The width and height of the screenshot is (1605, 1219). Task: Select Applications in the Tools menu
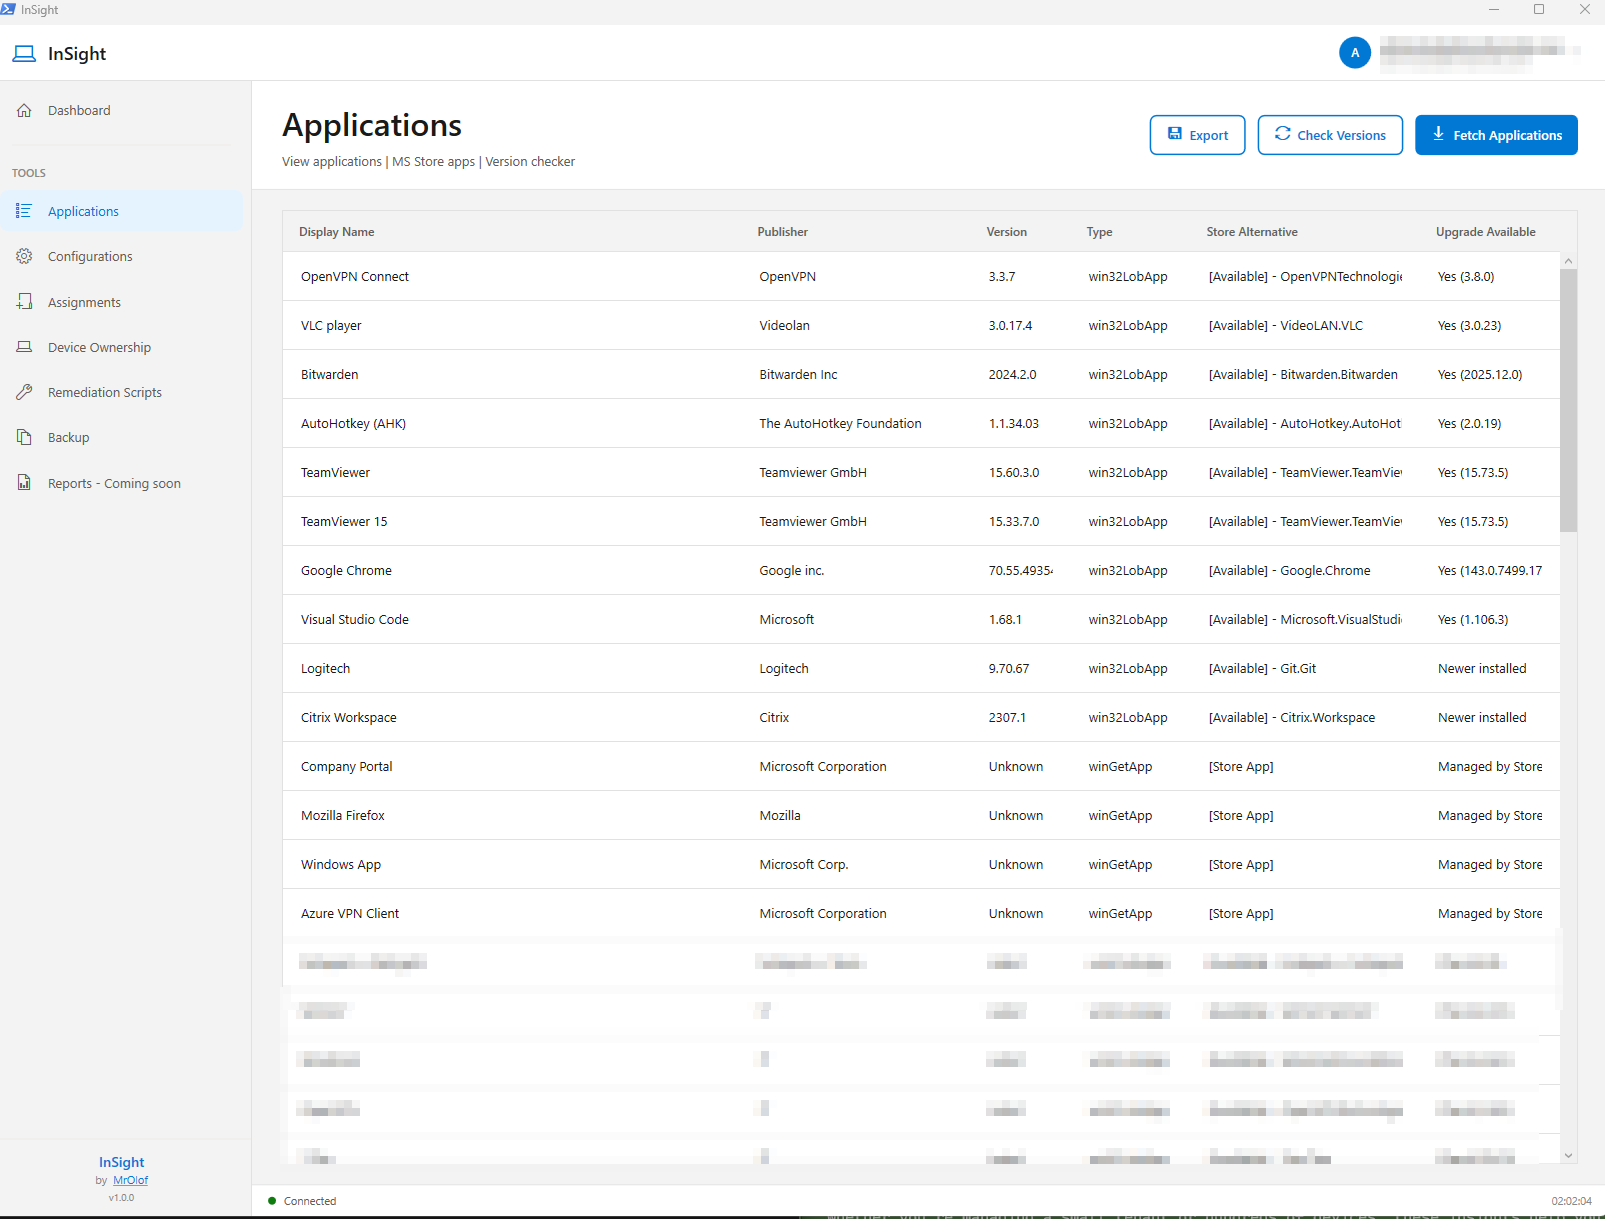[x=121, y=211]
